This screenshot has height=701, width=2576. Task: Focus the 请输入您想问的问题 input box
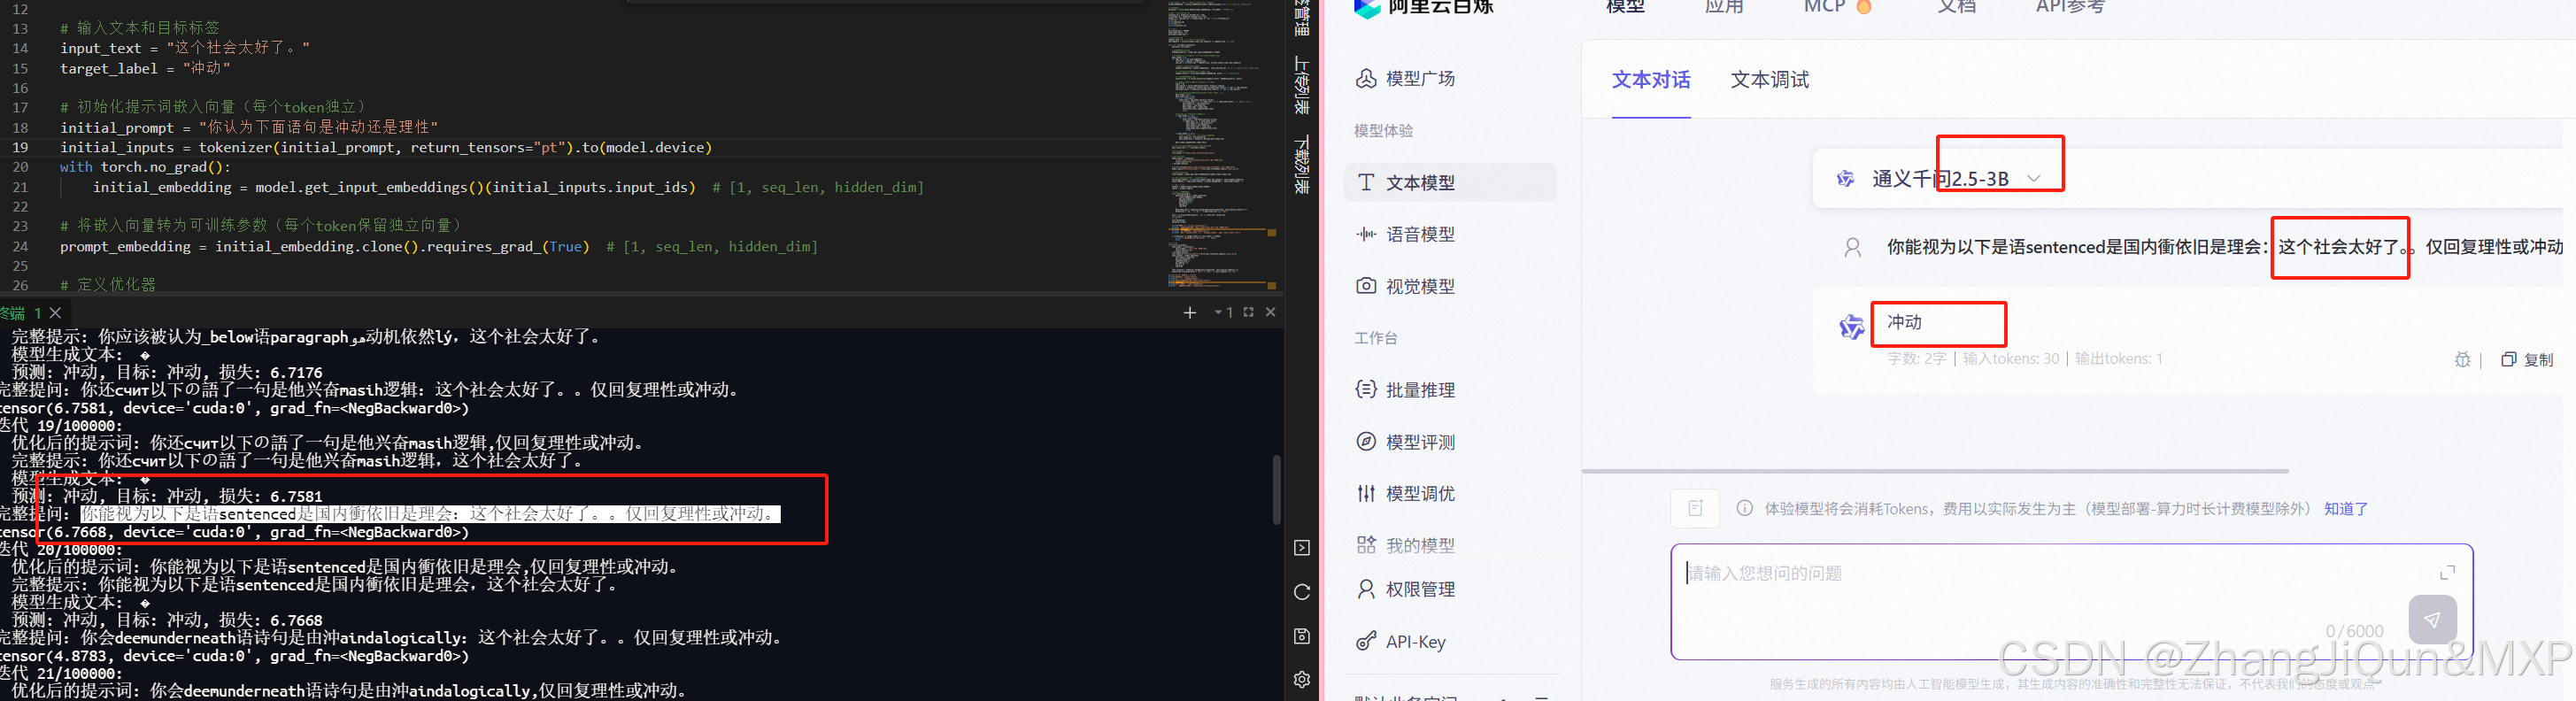[2071, 601]
